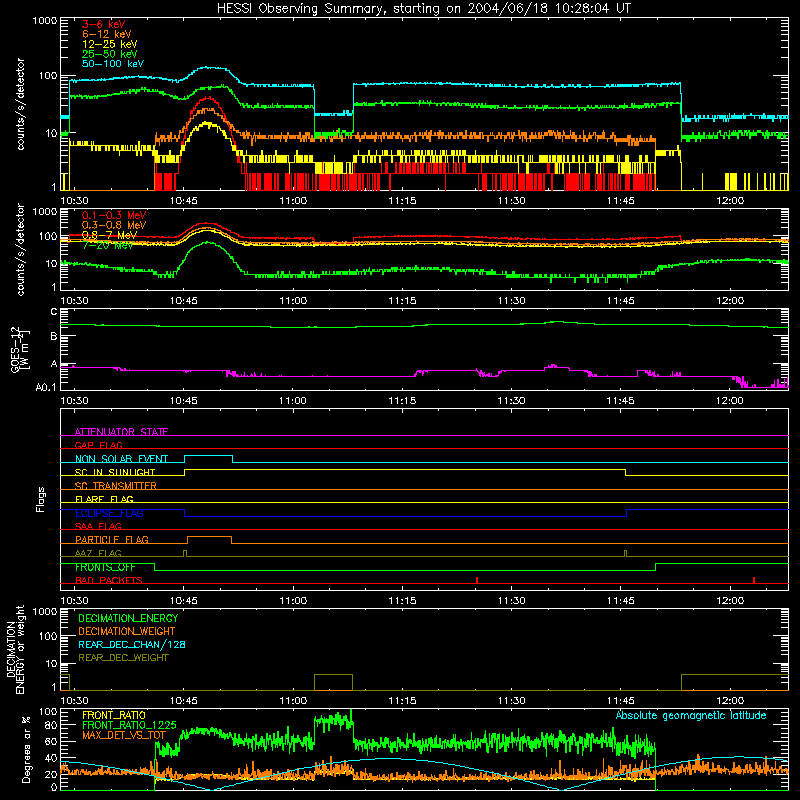Select the SAA_FLAG label
The width and height of the screenshot is (800, 800).
tap(98, 526)
